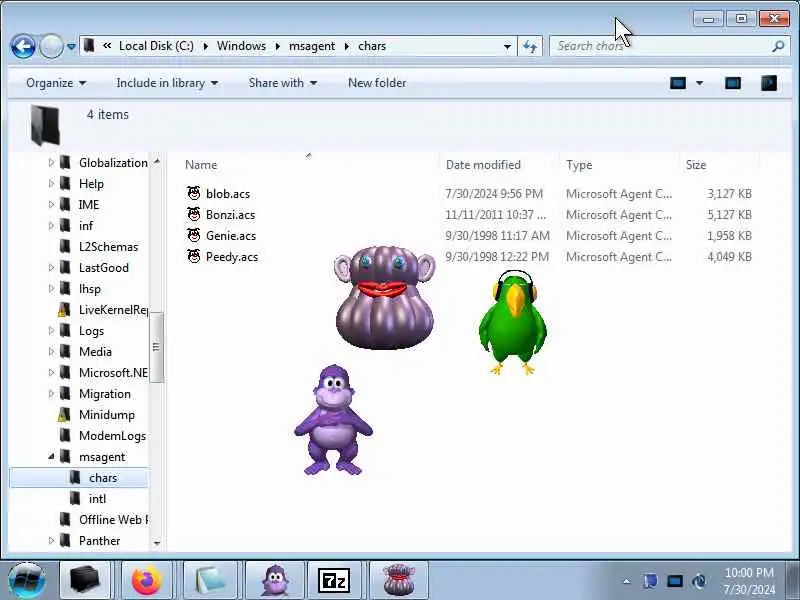Open the Organize menu
Image resolution: width=800 pixels, height=600 pixels.
[56, 83]
